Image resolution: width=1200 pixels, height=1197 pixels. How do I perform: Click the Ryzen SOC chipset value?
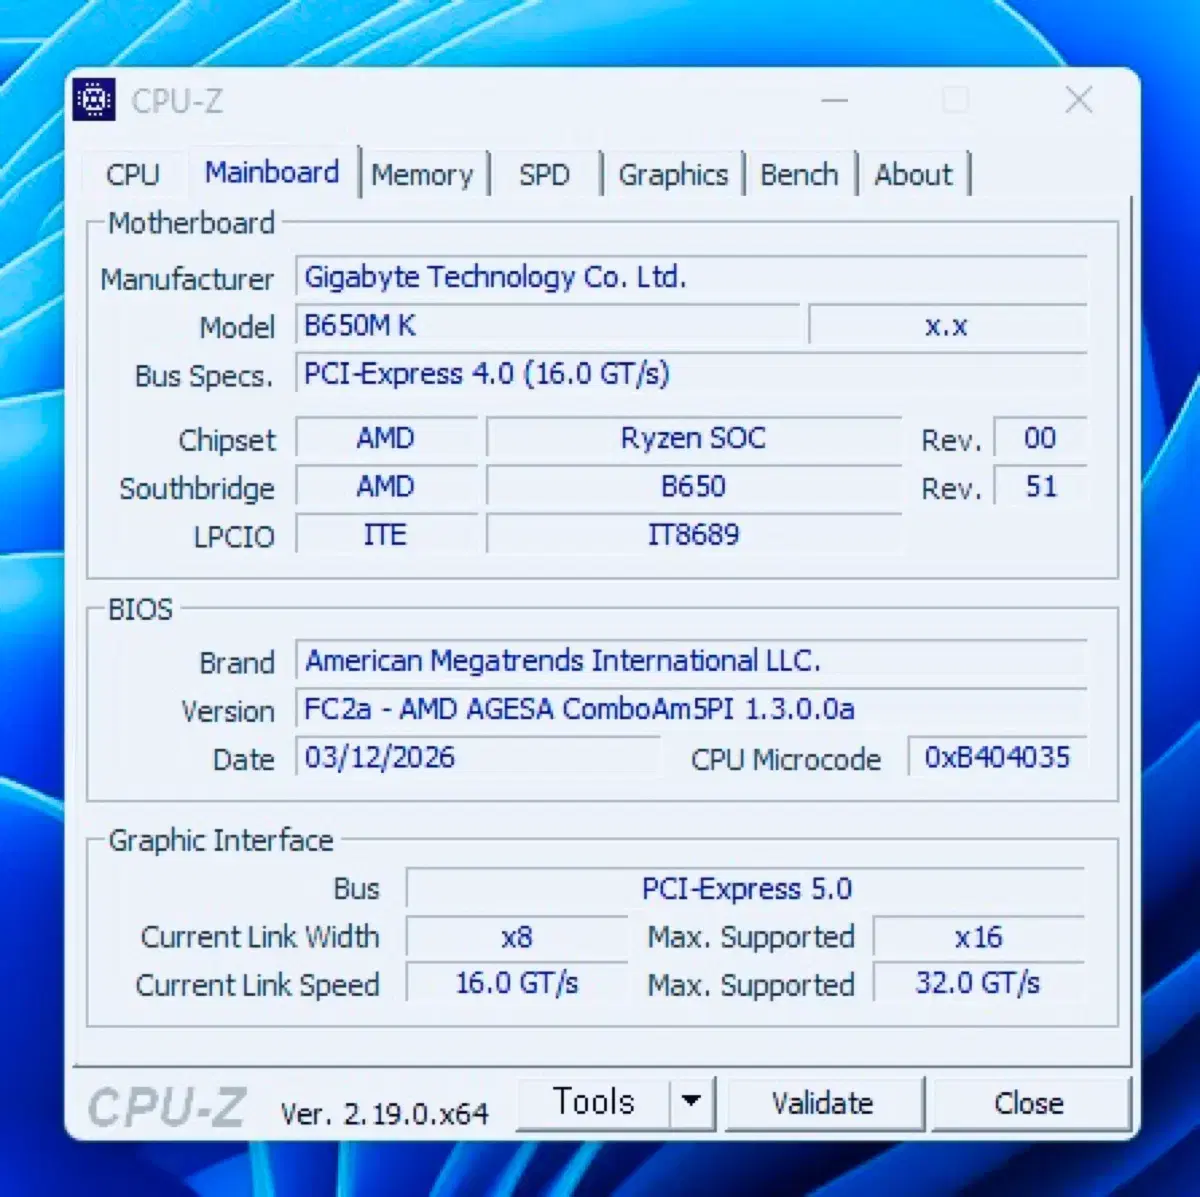pos(694,438)
